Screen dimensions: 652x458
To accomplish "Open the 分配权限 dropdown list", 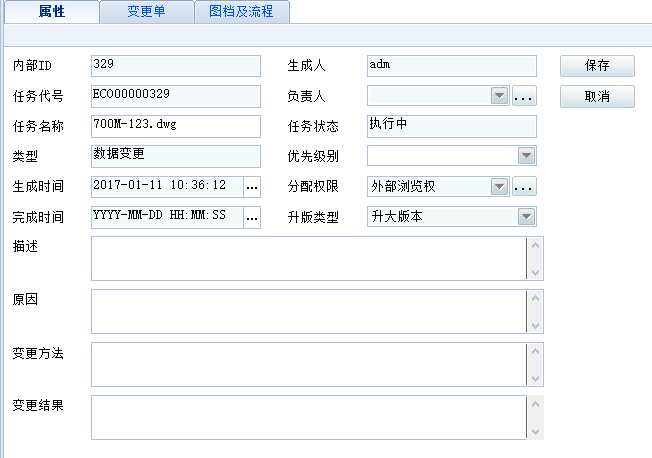I will pyautogui.click(x=500, y=186).
